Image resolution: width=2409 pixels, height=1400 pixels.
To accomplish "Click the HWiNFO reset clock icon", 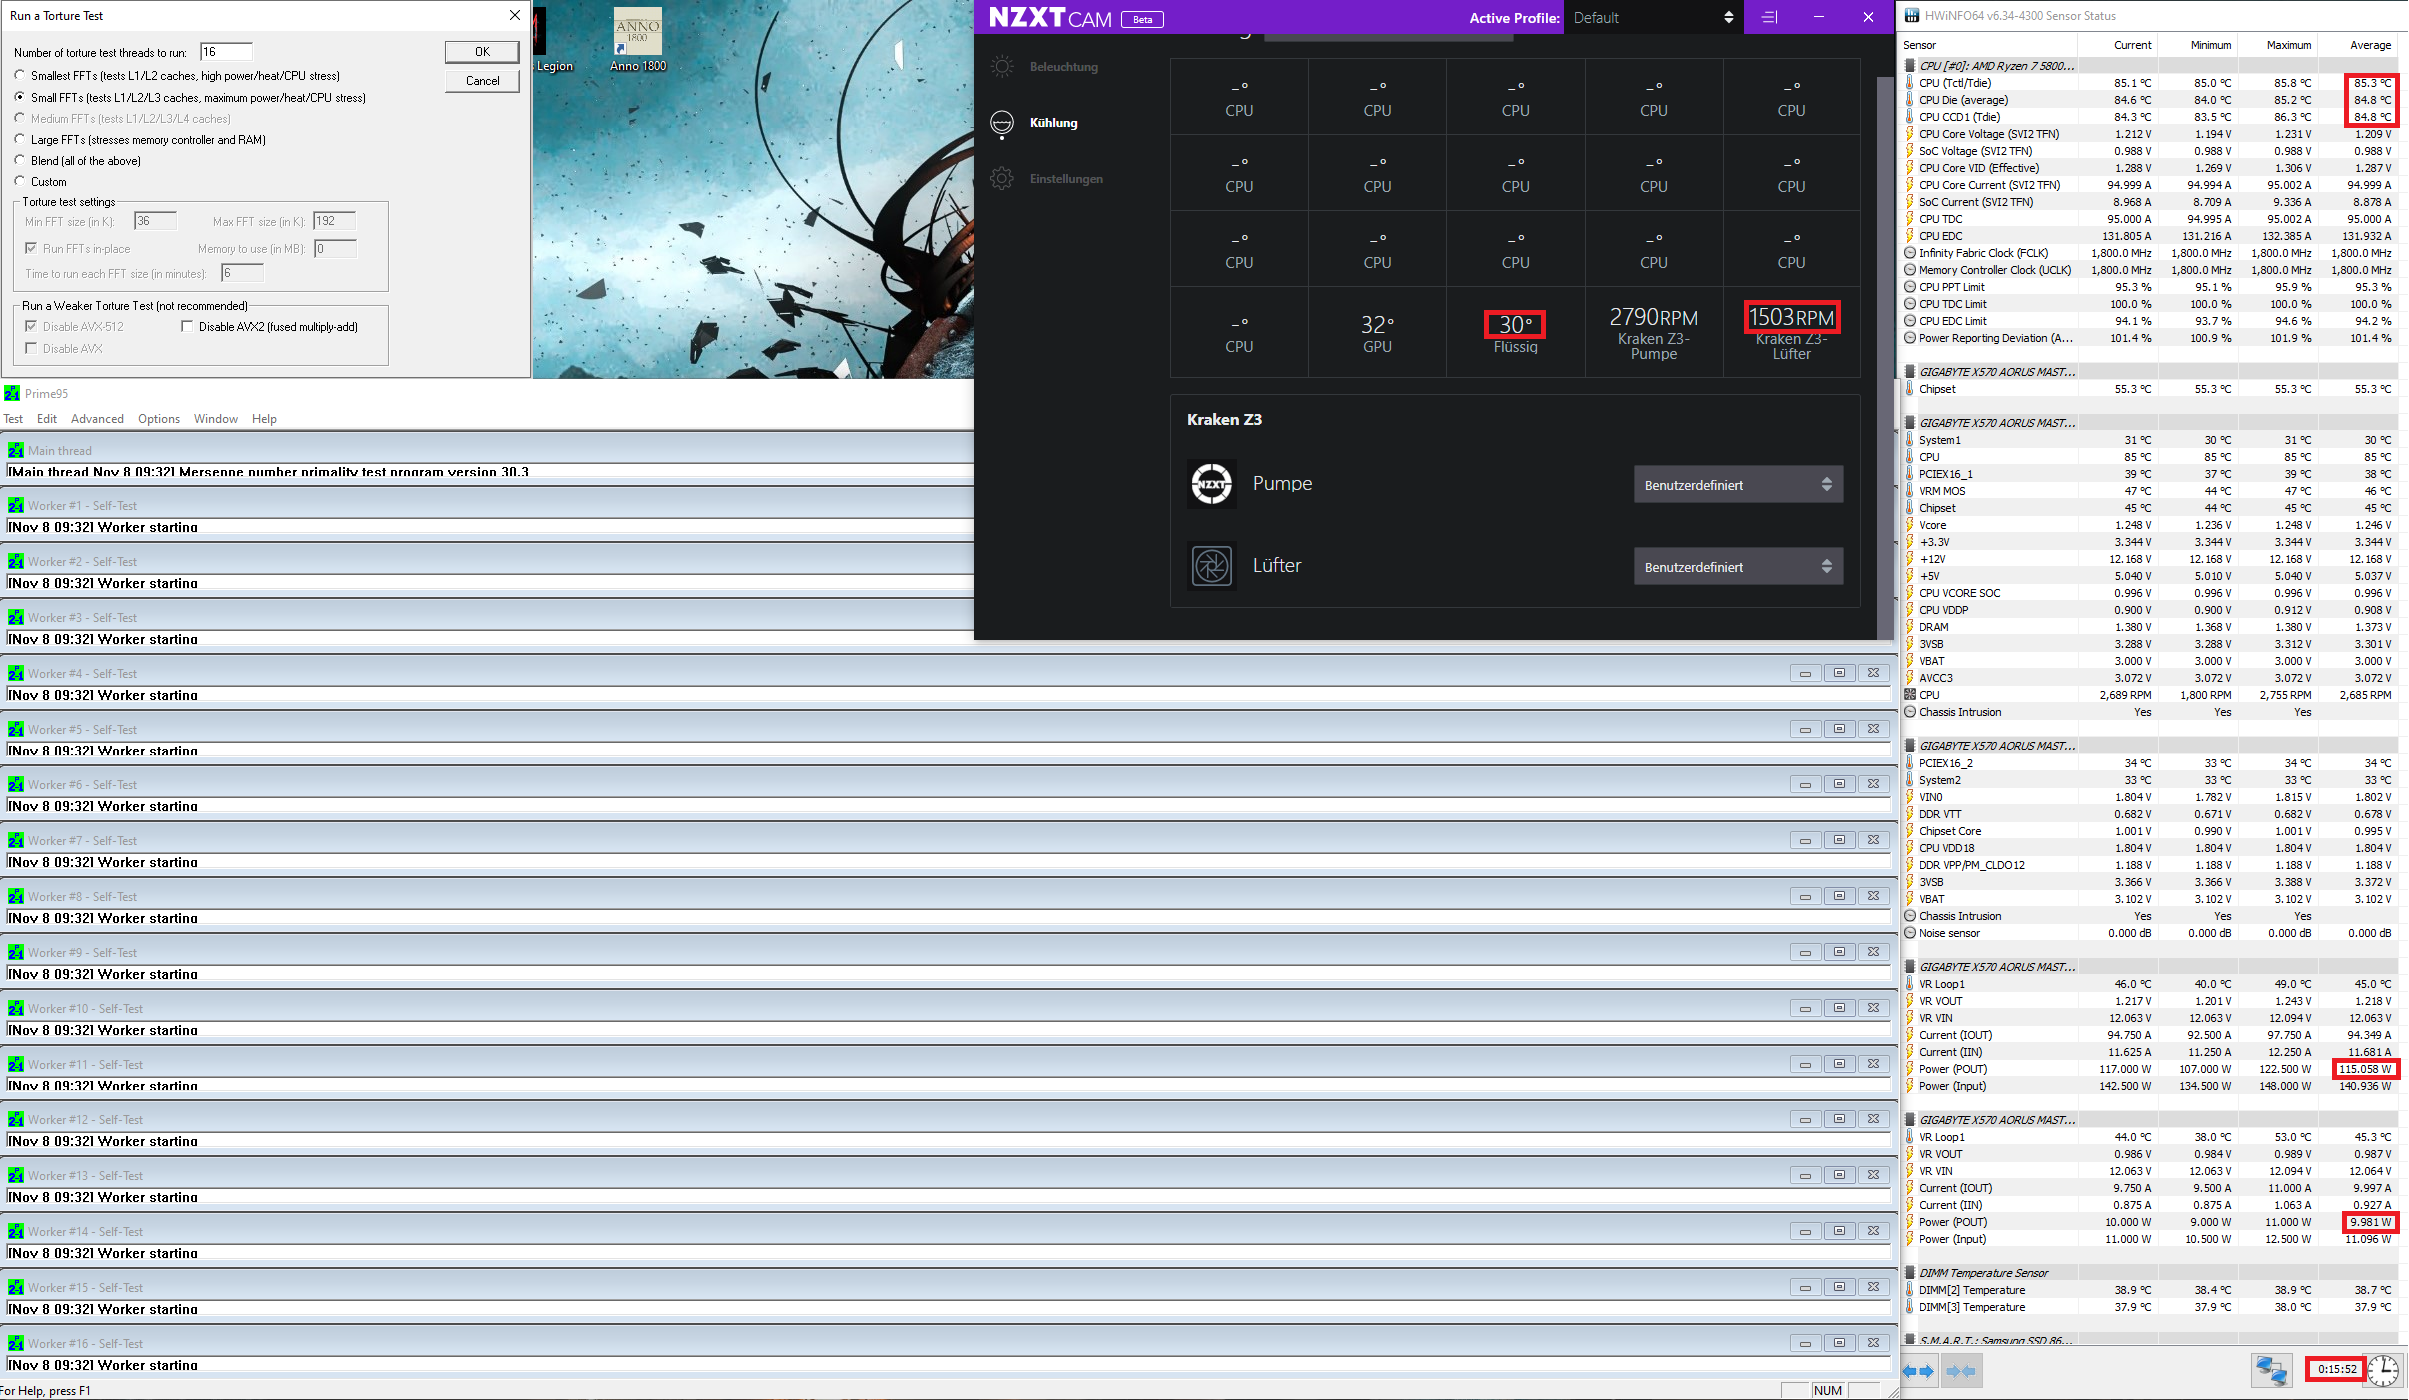I will tap(2383, 1370).
